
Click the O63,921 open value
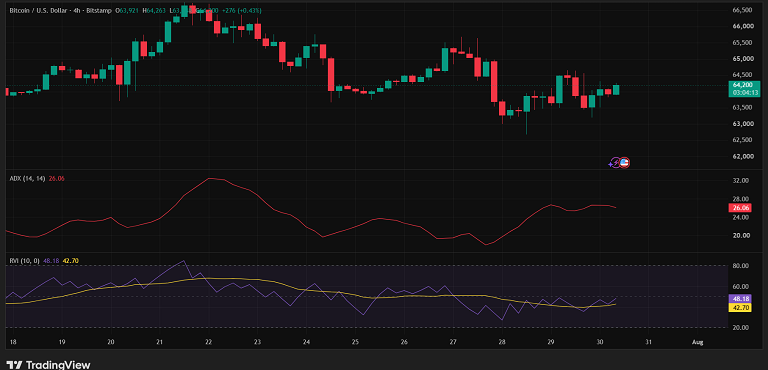pyautogui.click(x=128, y=10)
